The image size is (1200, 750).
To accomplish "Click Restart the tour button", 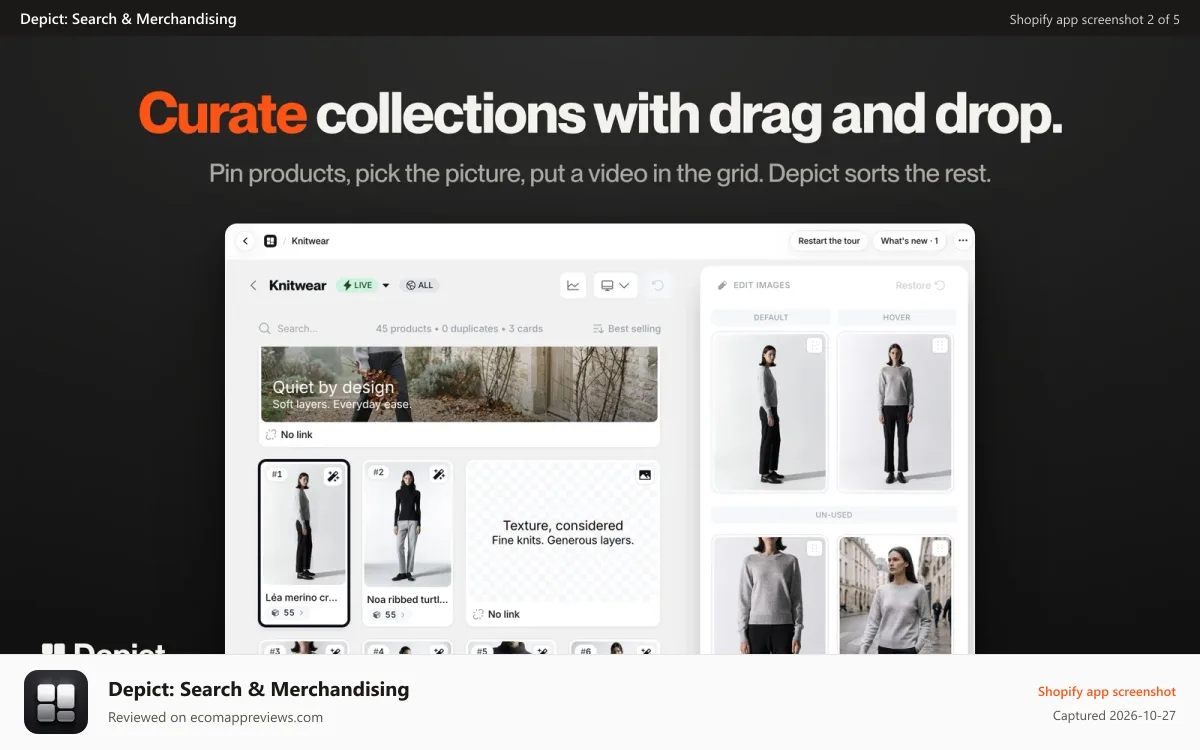I will (829, 241).
